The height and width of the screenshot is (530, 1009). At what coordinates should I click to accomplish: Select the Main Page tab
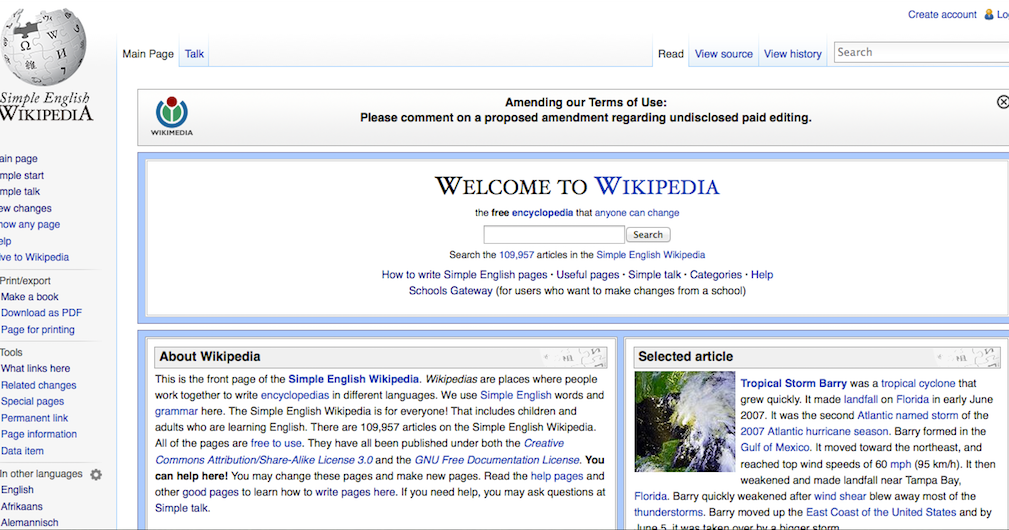coord(148,54)
